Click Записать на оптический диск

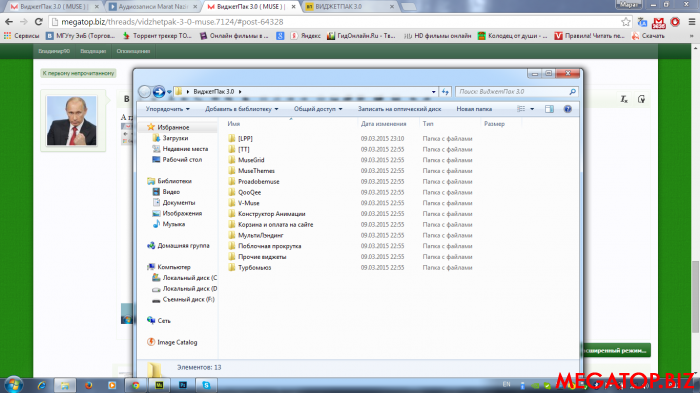click(x=399, y=109)
